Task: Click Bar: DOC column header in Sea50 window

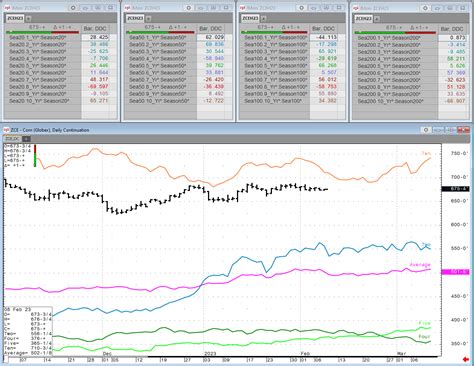Action: [x=211, y=29]
